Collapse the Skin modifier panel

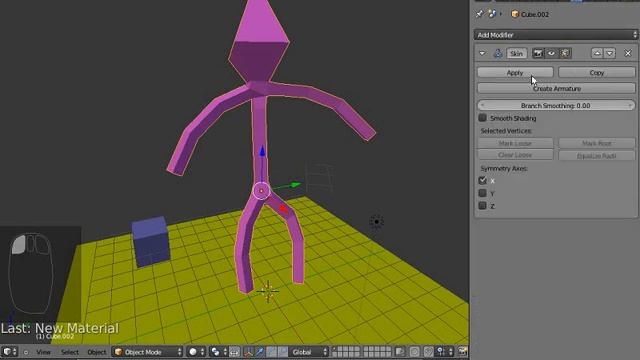pyautogui.click(x=482, y=53)
